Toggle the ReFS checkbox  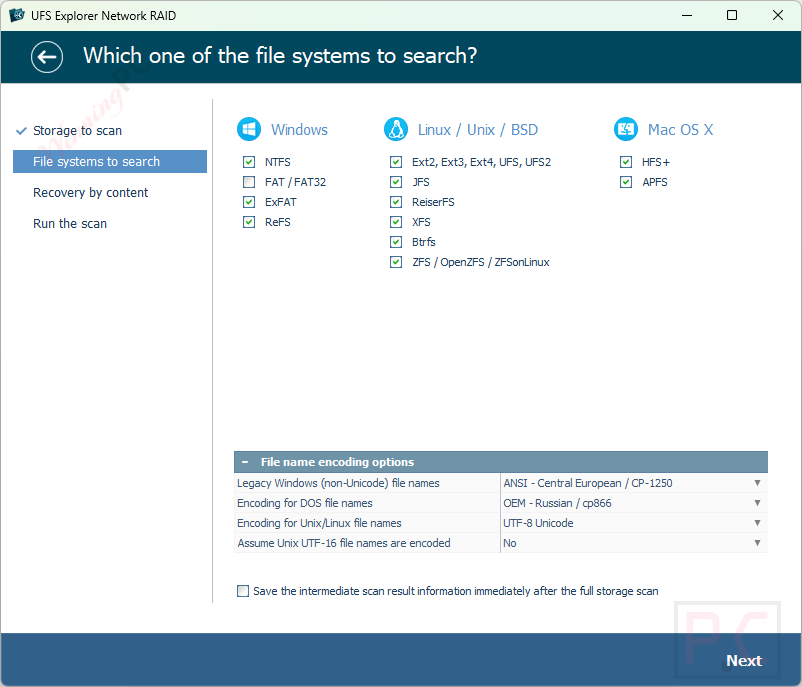[249, 222]
